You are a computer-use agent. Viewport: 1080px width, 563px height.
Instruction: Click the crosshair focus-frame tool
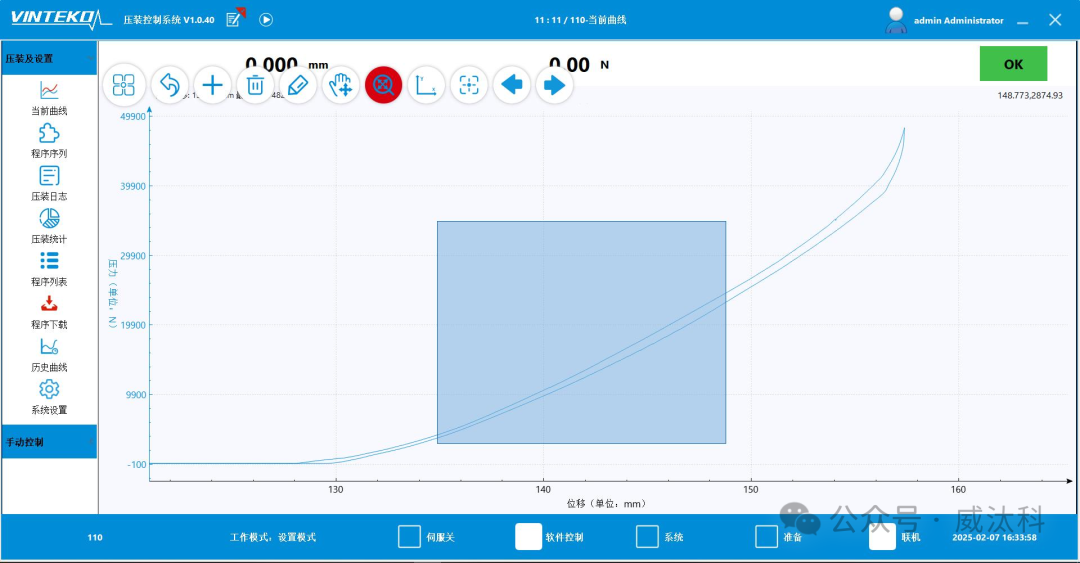point(468,85)
